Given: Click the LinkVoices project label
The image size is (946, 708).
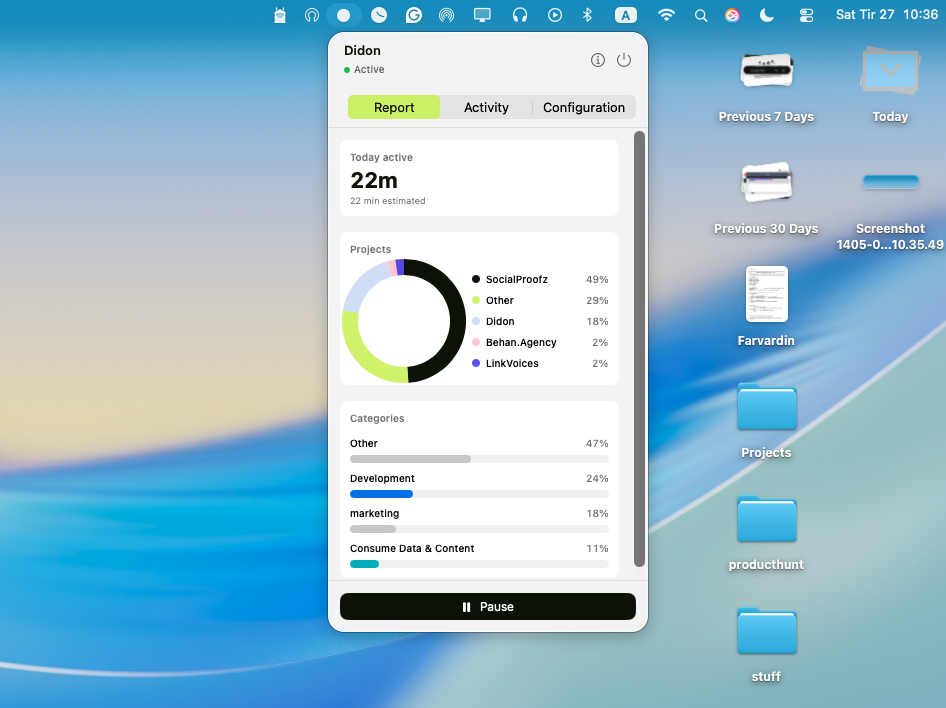Looking at the screenshot, I should (512, 363).
